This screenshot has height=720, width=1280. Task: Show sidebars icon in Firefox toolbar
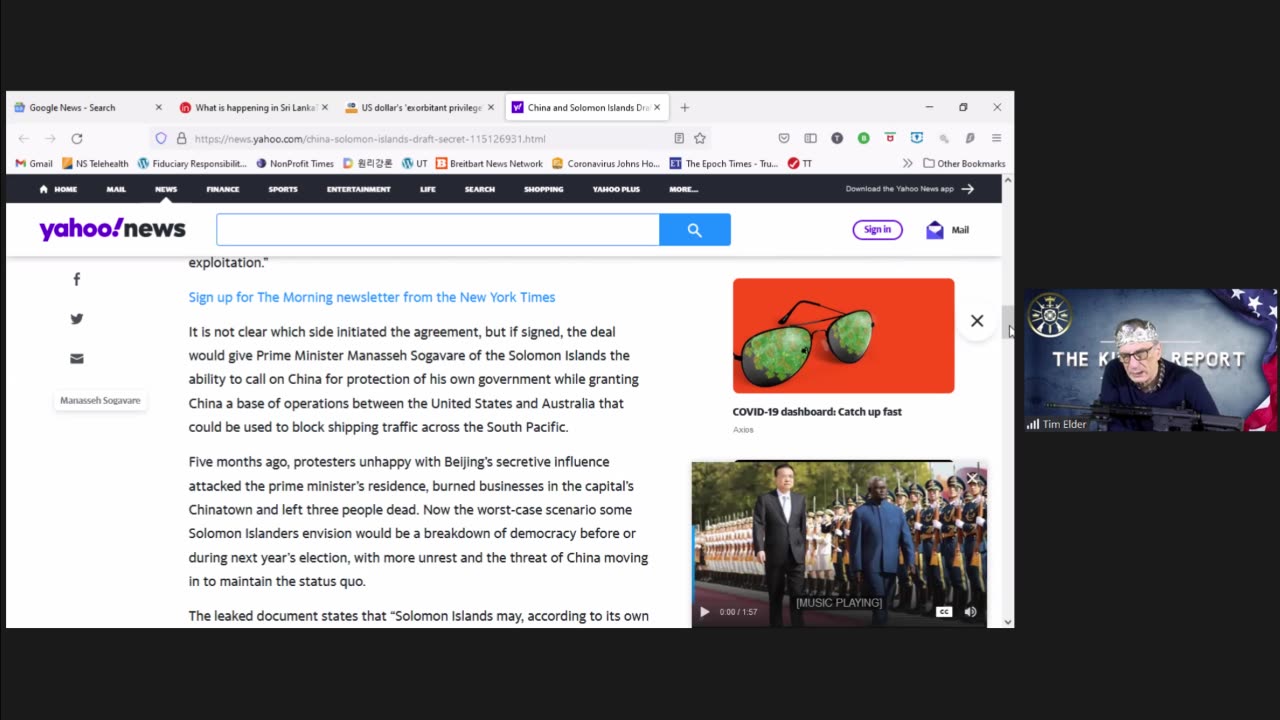[x=811, y=138]
